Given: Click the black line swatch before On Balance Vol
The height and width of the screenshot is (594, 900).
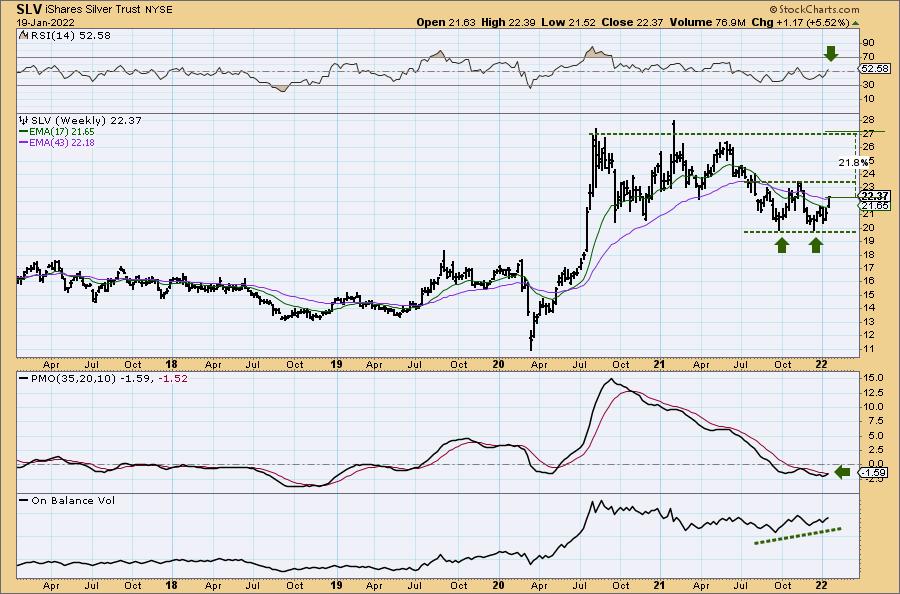Looking at the screenshot, I should tap(24, 500).
